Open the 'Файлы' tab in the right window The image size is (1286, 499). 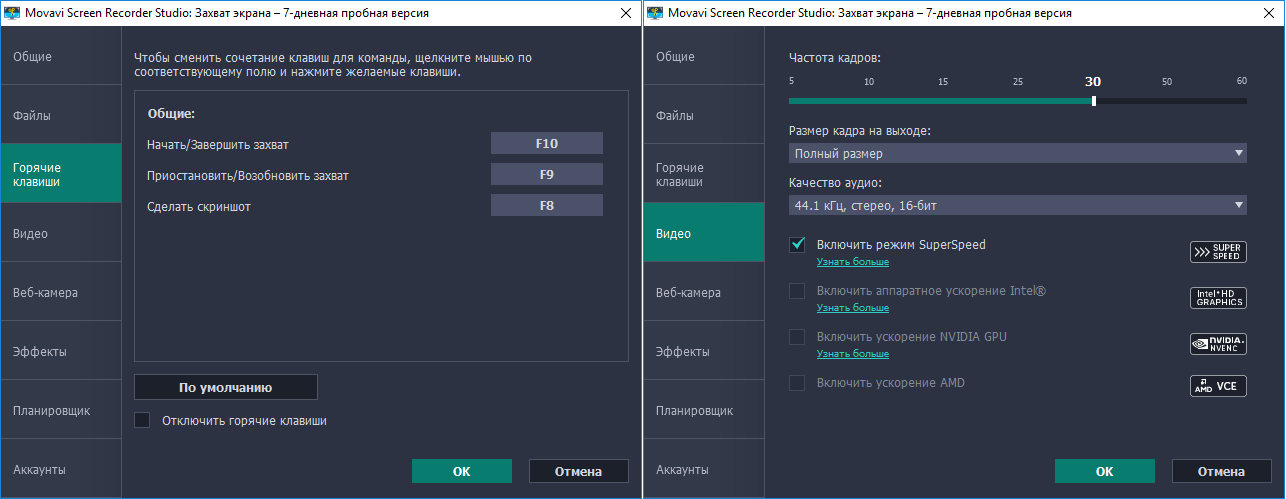click(704, 115)
